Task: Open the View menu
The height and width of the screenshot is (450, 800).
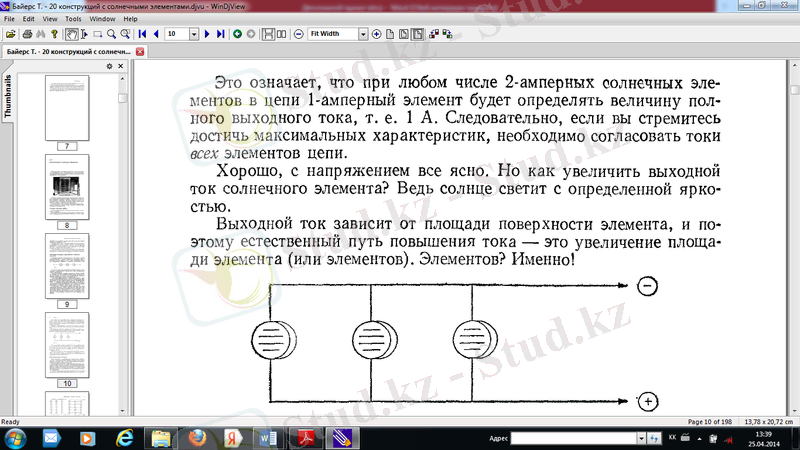Action: [x=49, y=19]
